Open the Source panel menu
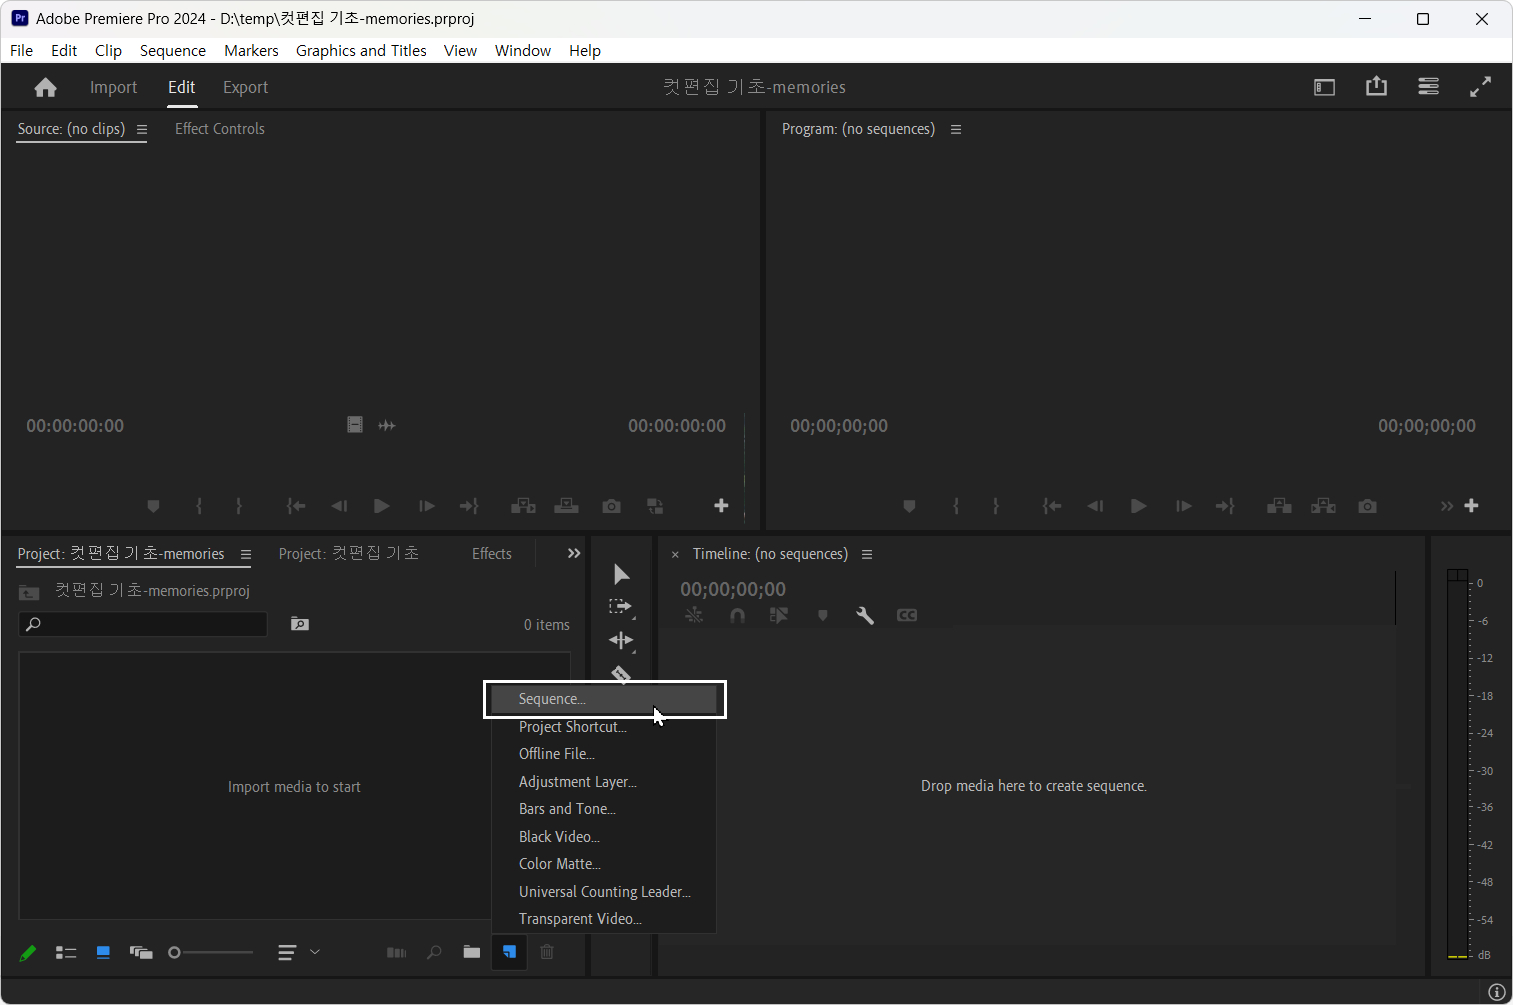 tap(142, 129)
